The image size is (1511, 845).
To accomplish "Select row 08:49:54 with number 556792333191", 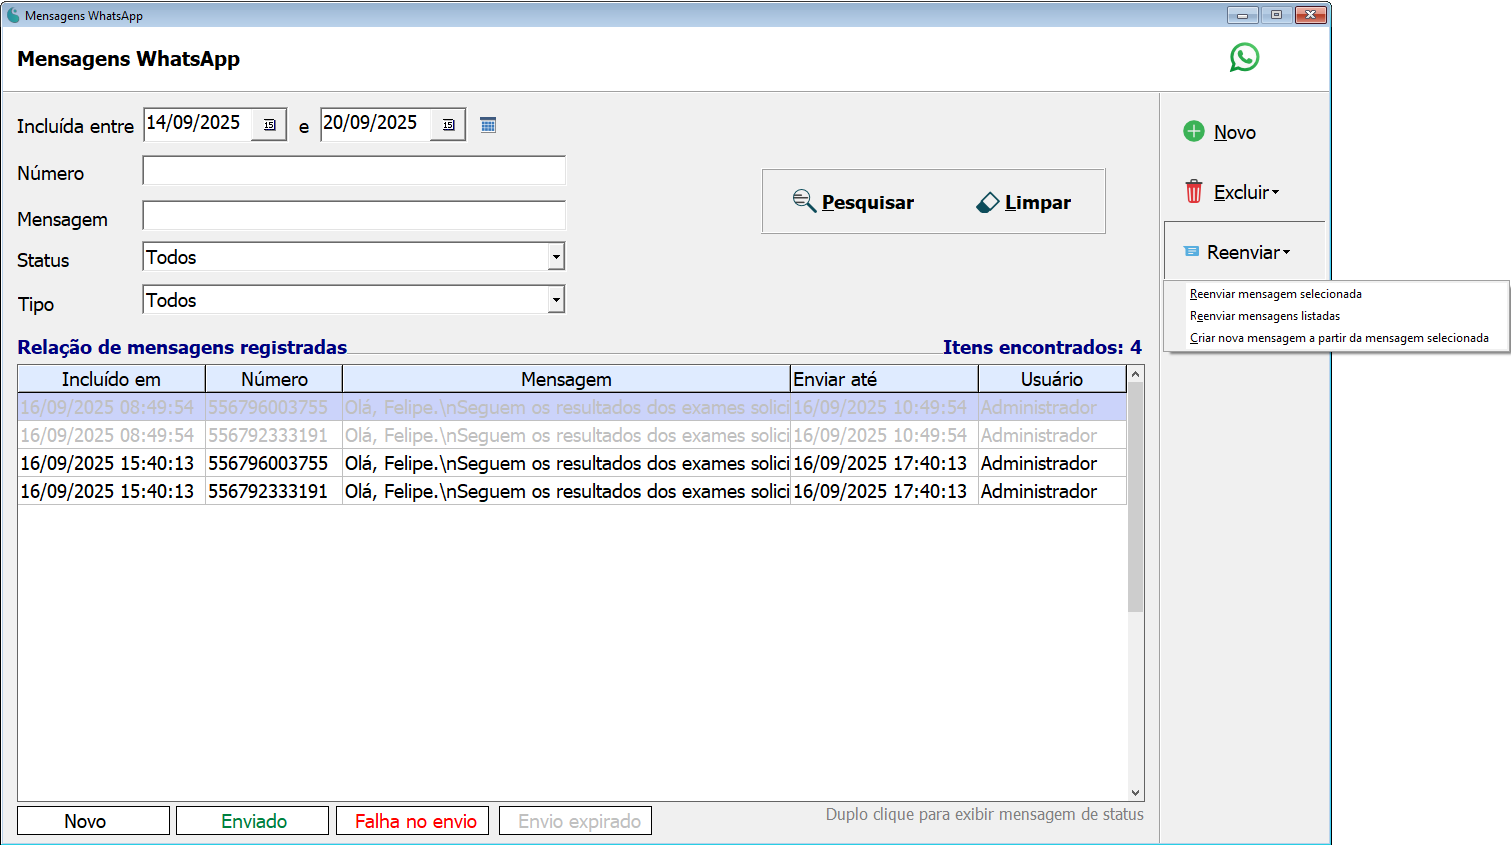I will tap(572, 435).
